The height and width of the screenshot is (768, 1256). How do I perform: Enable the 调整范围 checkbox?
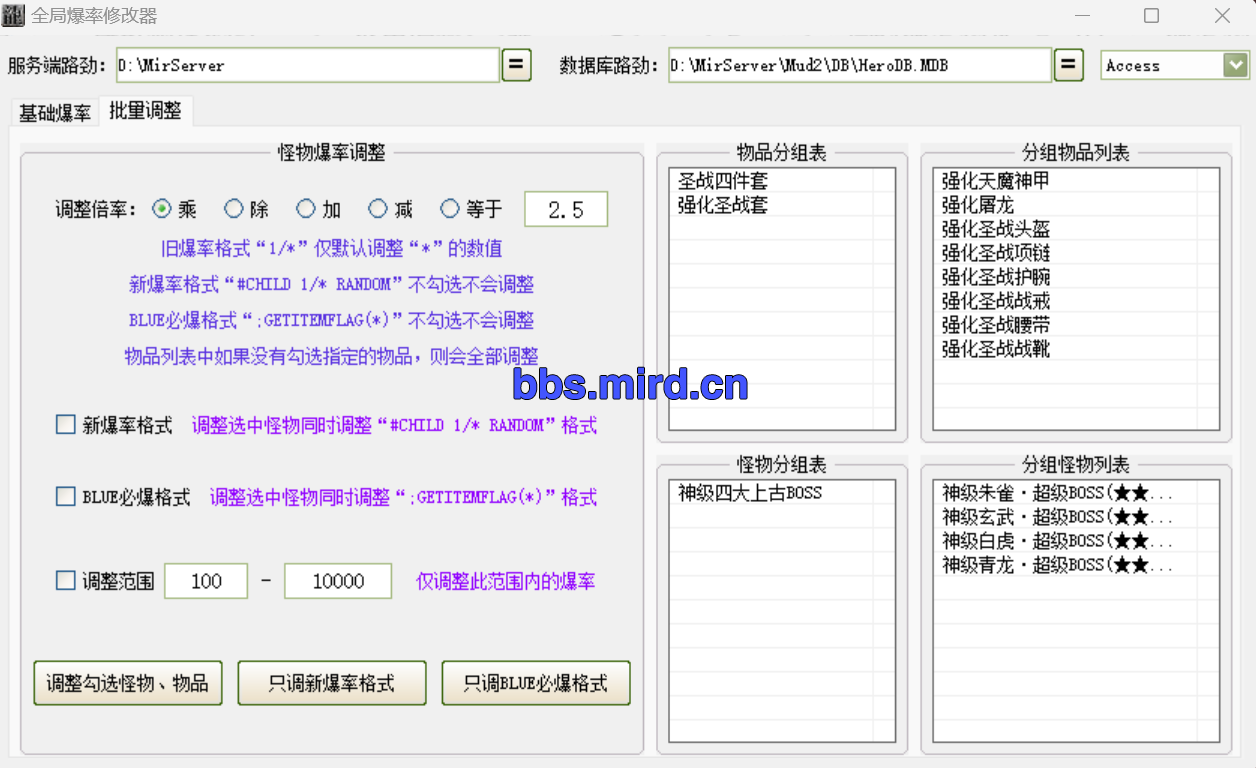tap(66, 580)
